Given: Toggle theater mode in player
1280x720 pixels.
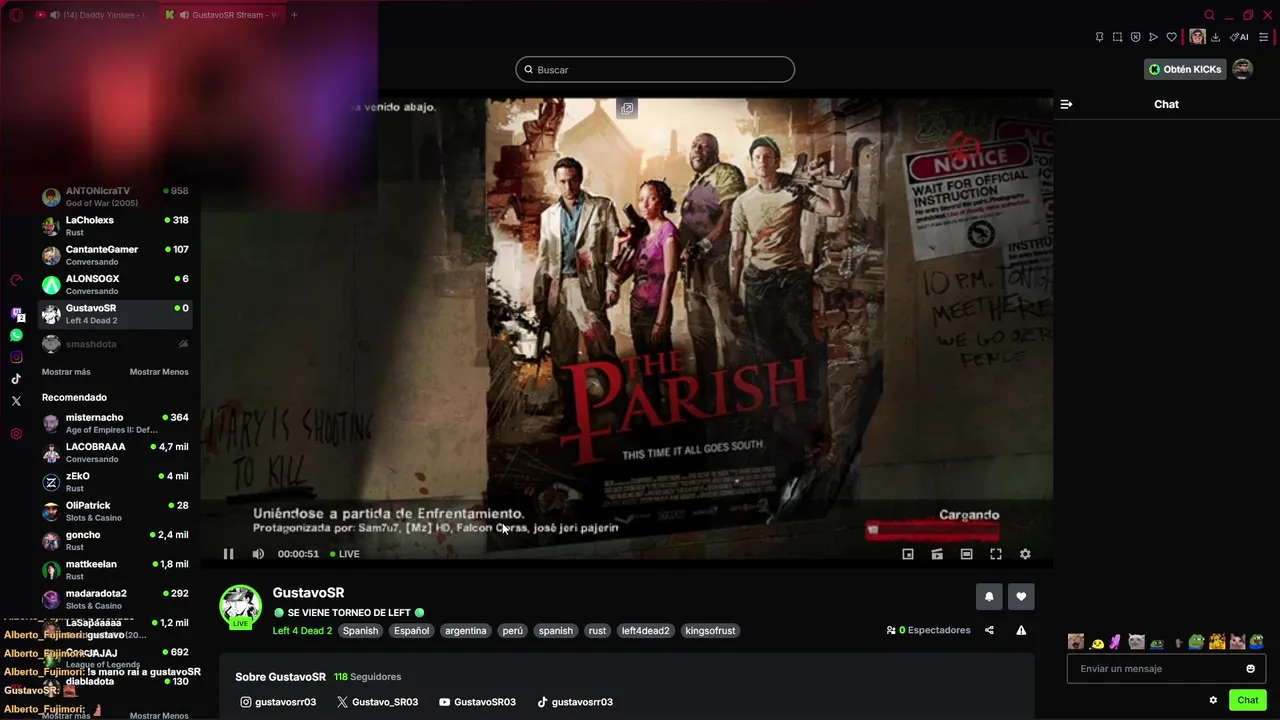Looking at the screenshot, I should click(966, 554).
